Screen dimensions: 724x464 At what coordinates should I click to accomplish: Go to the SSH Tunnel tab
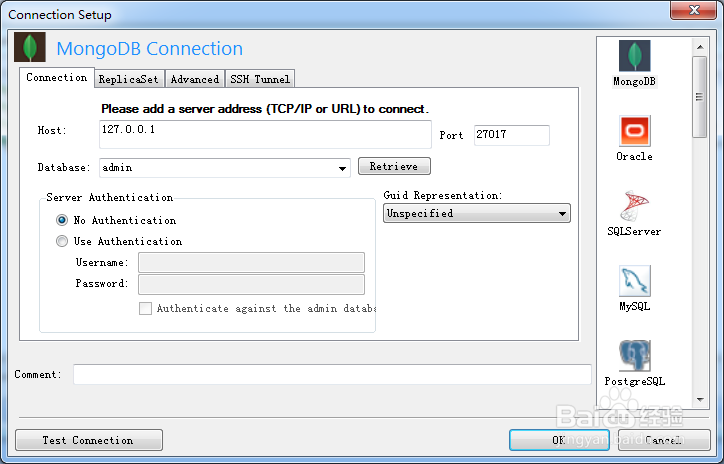tap(259, 79)
